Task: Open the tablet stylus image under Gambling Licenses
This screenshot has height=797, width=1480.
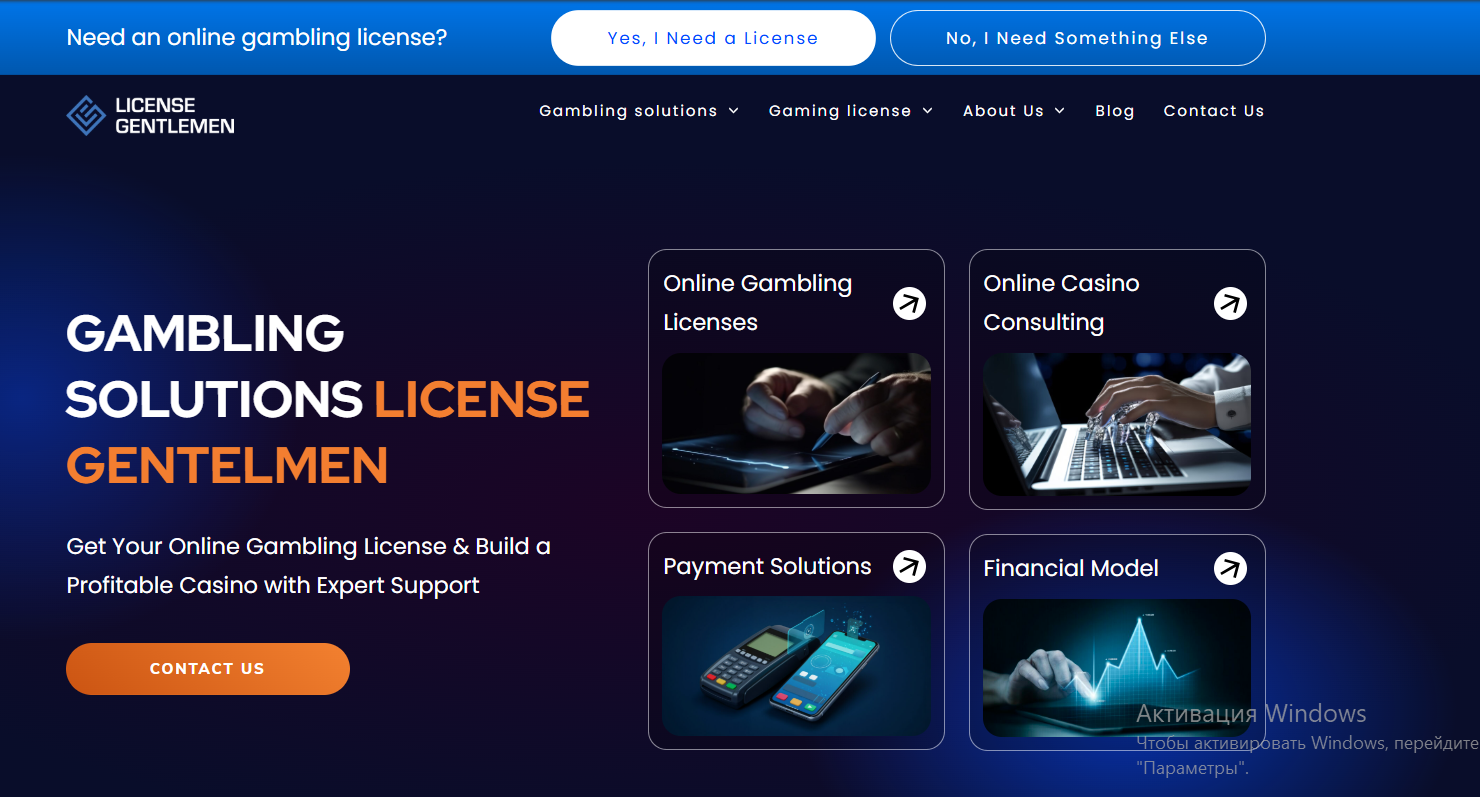Action: pyautogui.click(x=796, y=423)
